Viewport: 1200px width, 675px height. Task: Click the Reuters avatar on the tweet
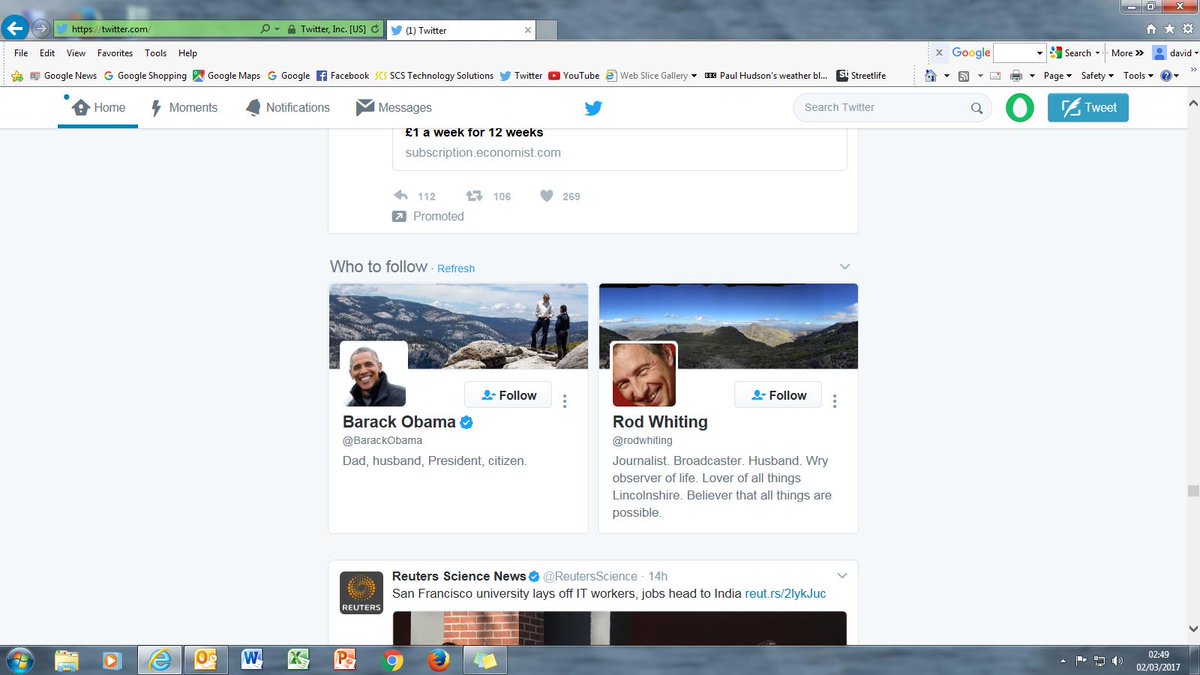361,593
